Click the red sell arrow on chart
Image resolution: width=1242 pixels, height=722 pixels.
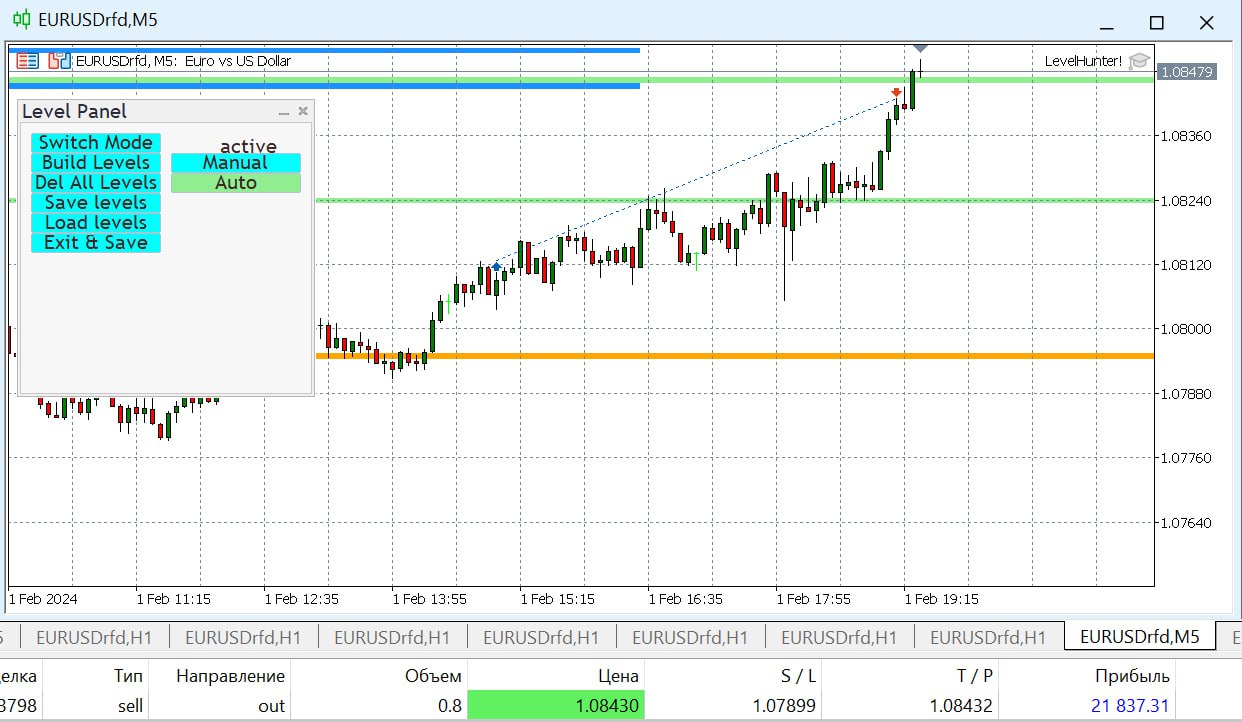click(897, 93)
